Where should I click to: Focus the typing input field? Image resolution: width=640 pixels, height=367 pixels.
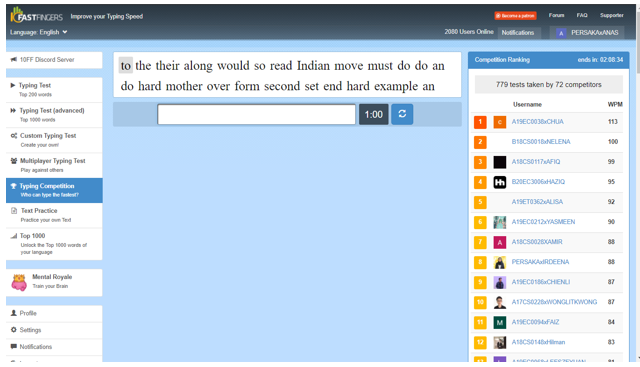click(x=256, y=114)
